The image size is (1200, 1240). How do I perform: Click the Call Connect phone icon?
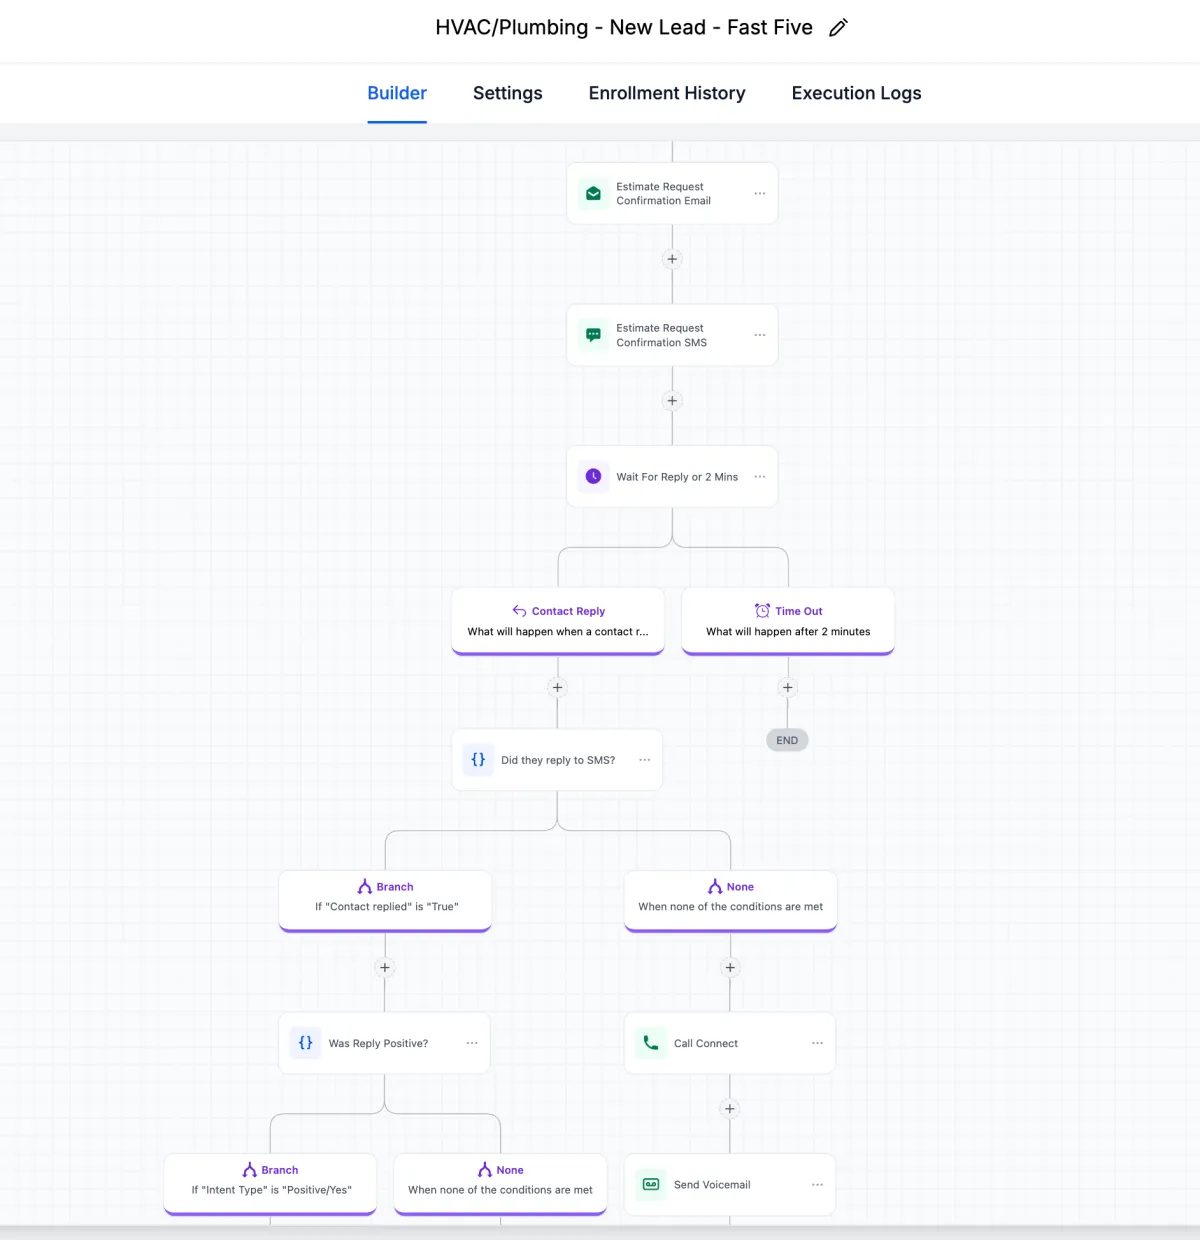(651, 1043)
